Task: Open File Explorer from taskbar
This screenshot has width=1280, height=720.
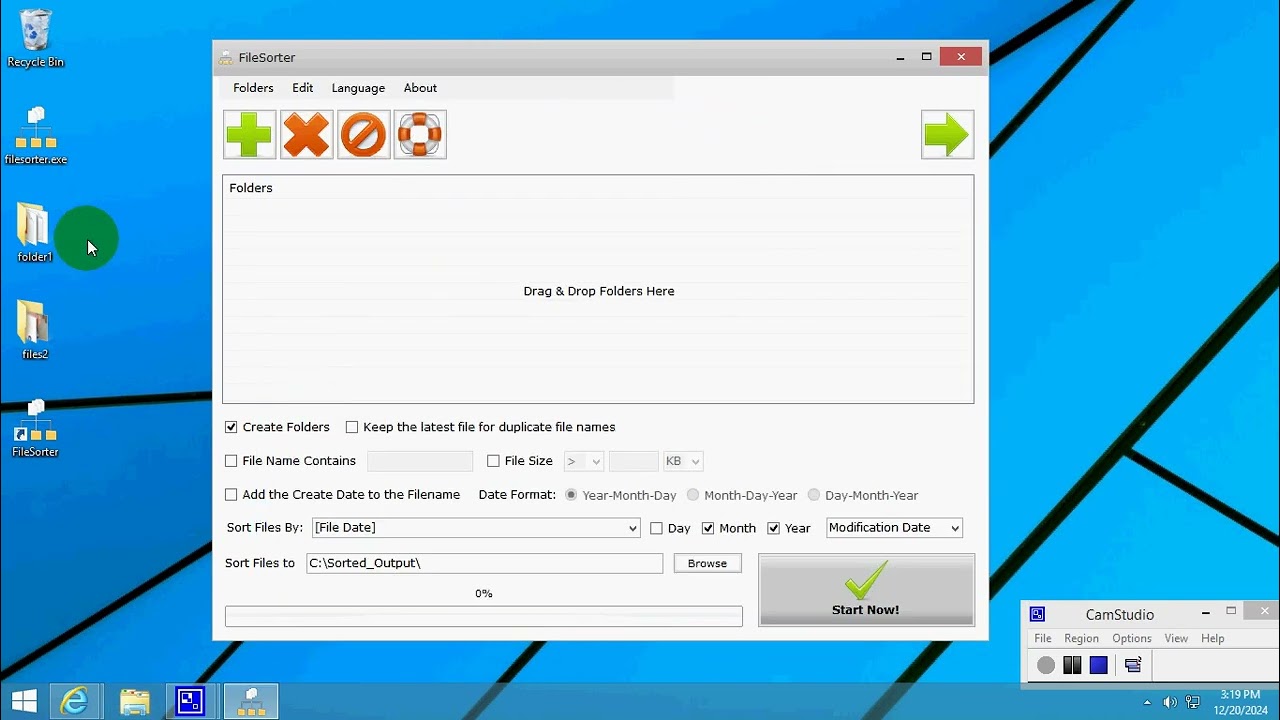Action: 134,701
